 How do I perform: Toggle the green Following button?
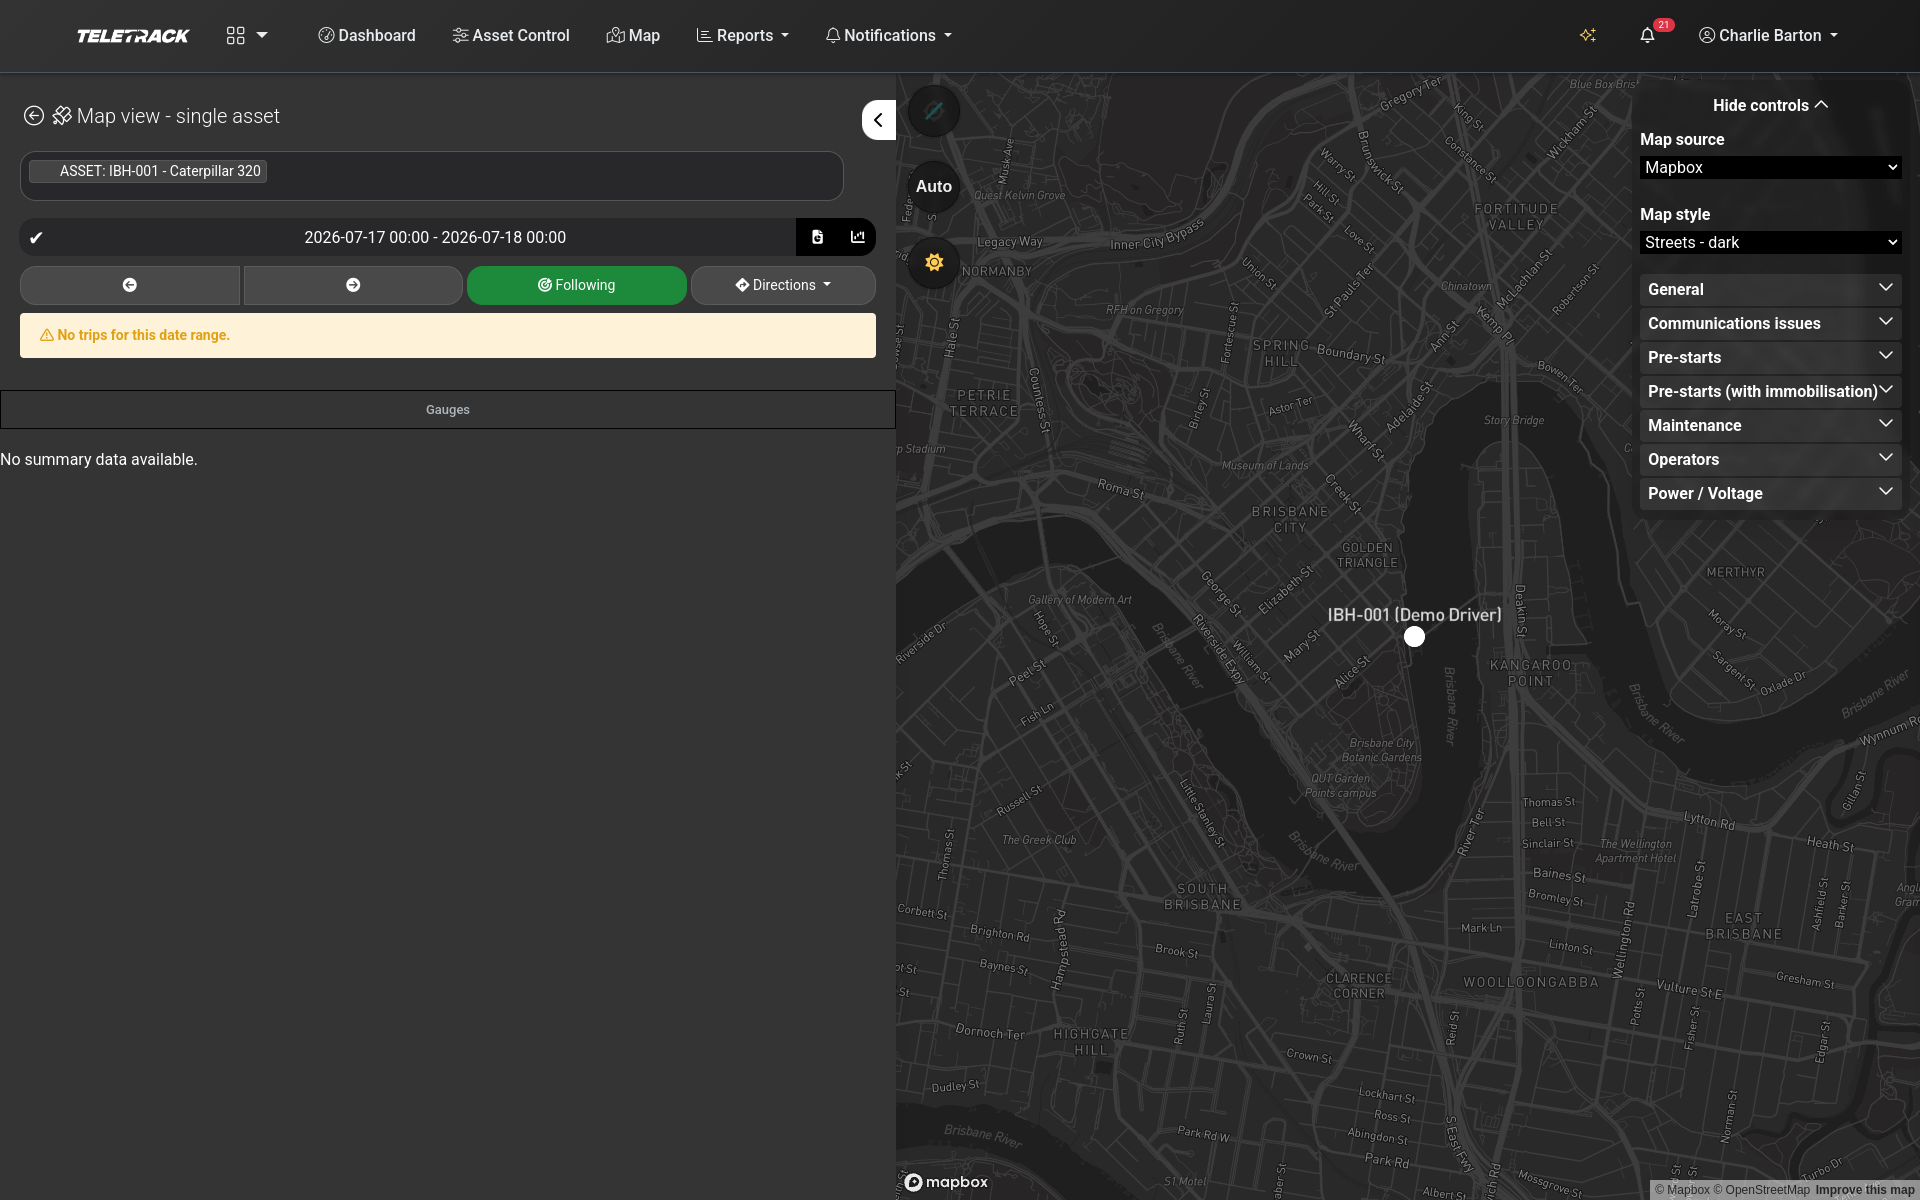click(577, 285)
